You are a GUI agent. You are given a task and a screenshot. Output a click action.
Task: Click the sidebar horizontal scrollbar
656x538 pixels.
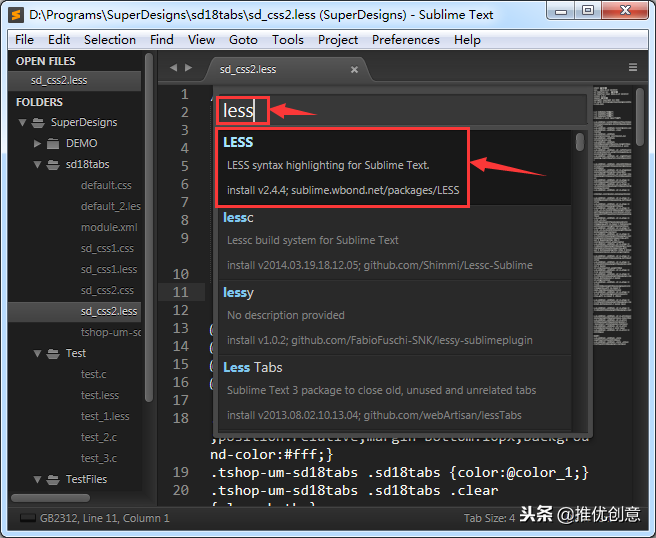point(50,498)
